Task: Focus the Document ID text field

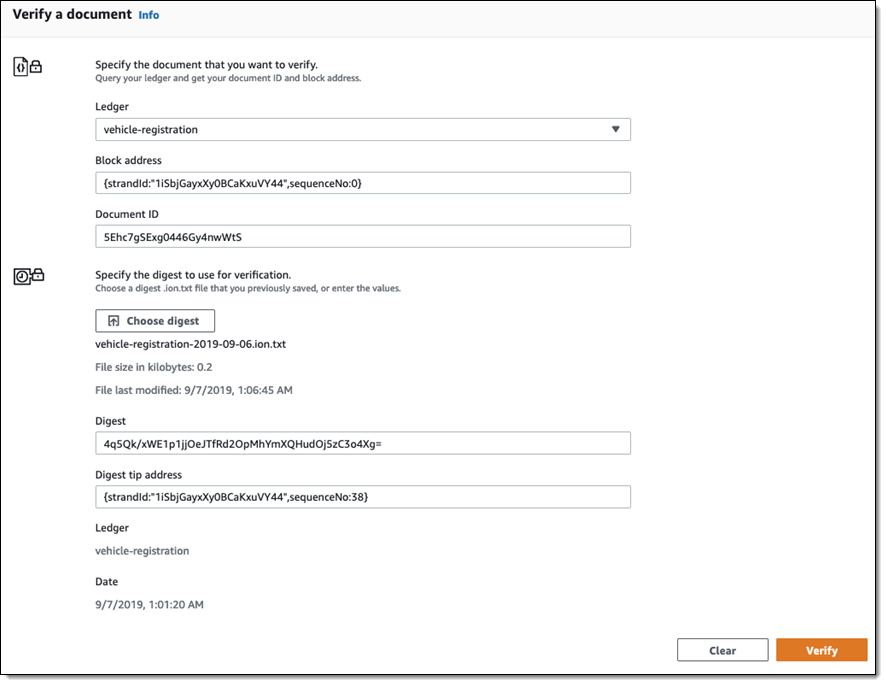Action: coord(362,237)
